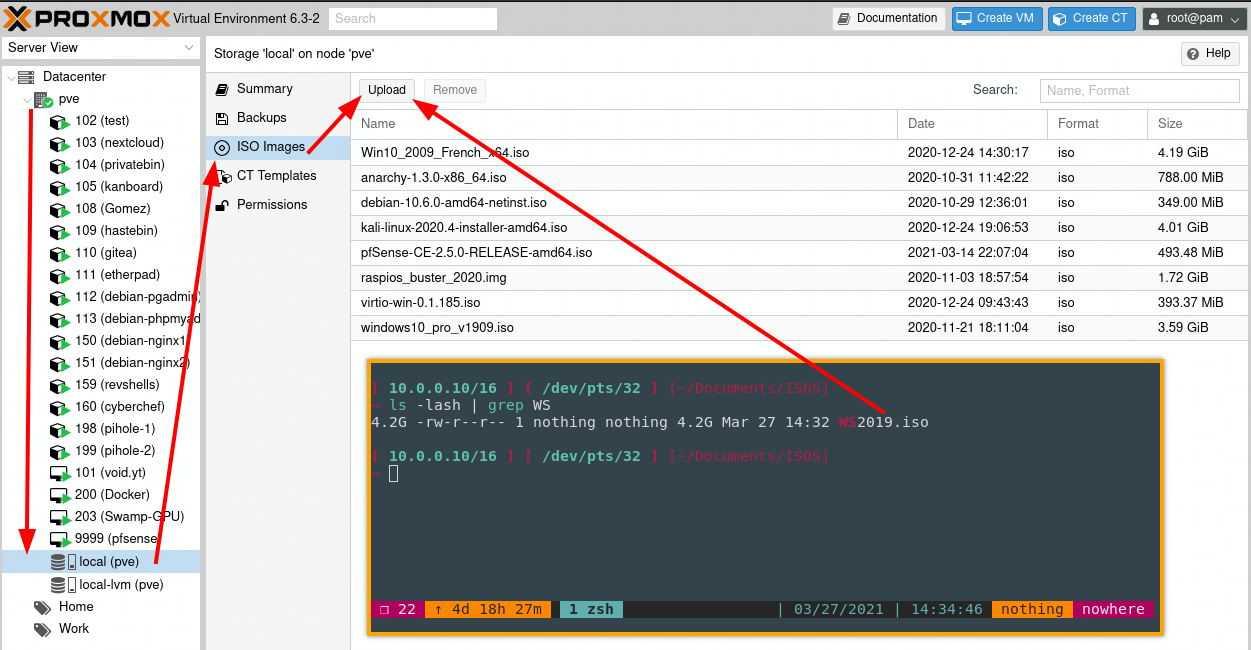Click VM monitor icon for 9999 (pfsense)
The image size is (1251, 650).
pos(60,539)
